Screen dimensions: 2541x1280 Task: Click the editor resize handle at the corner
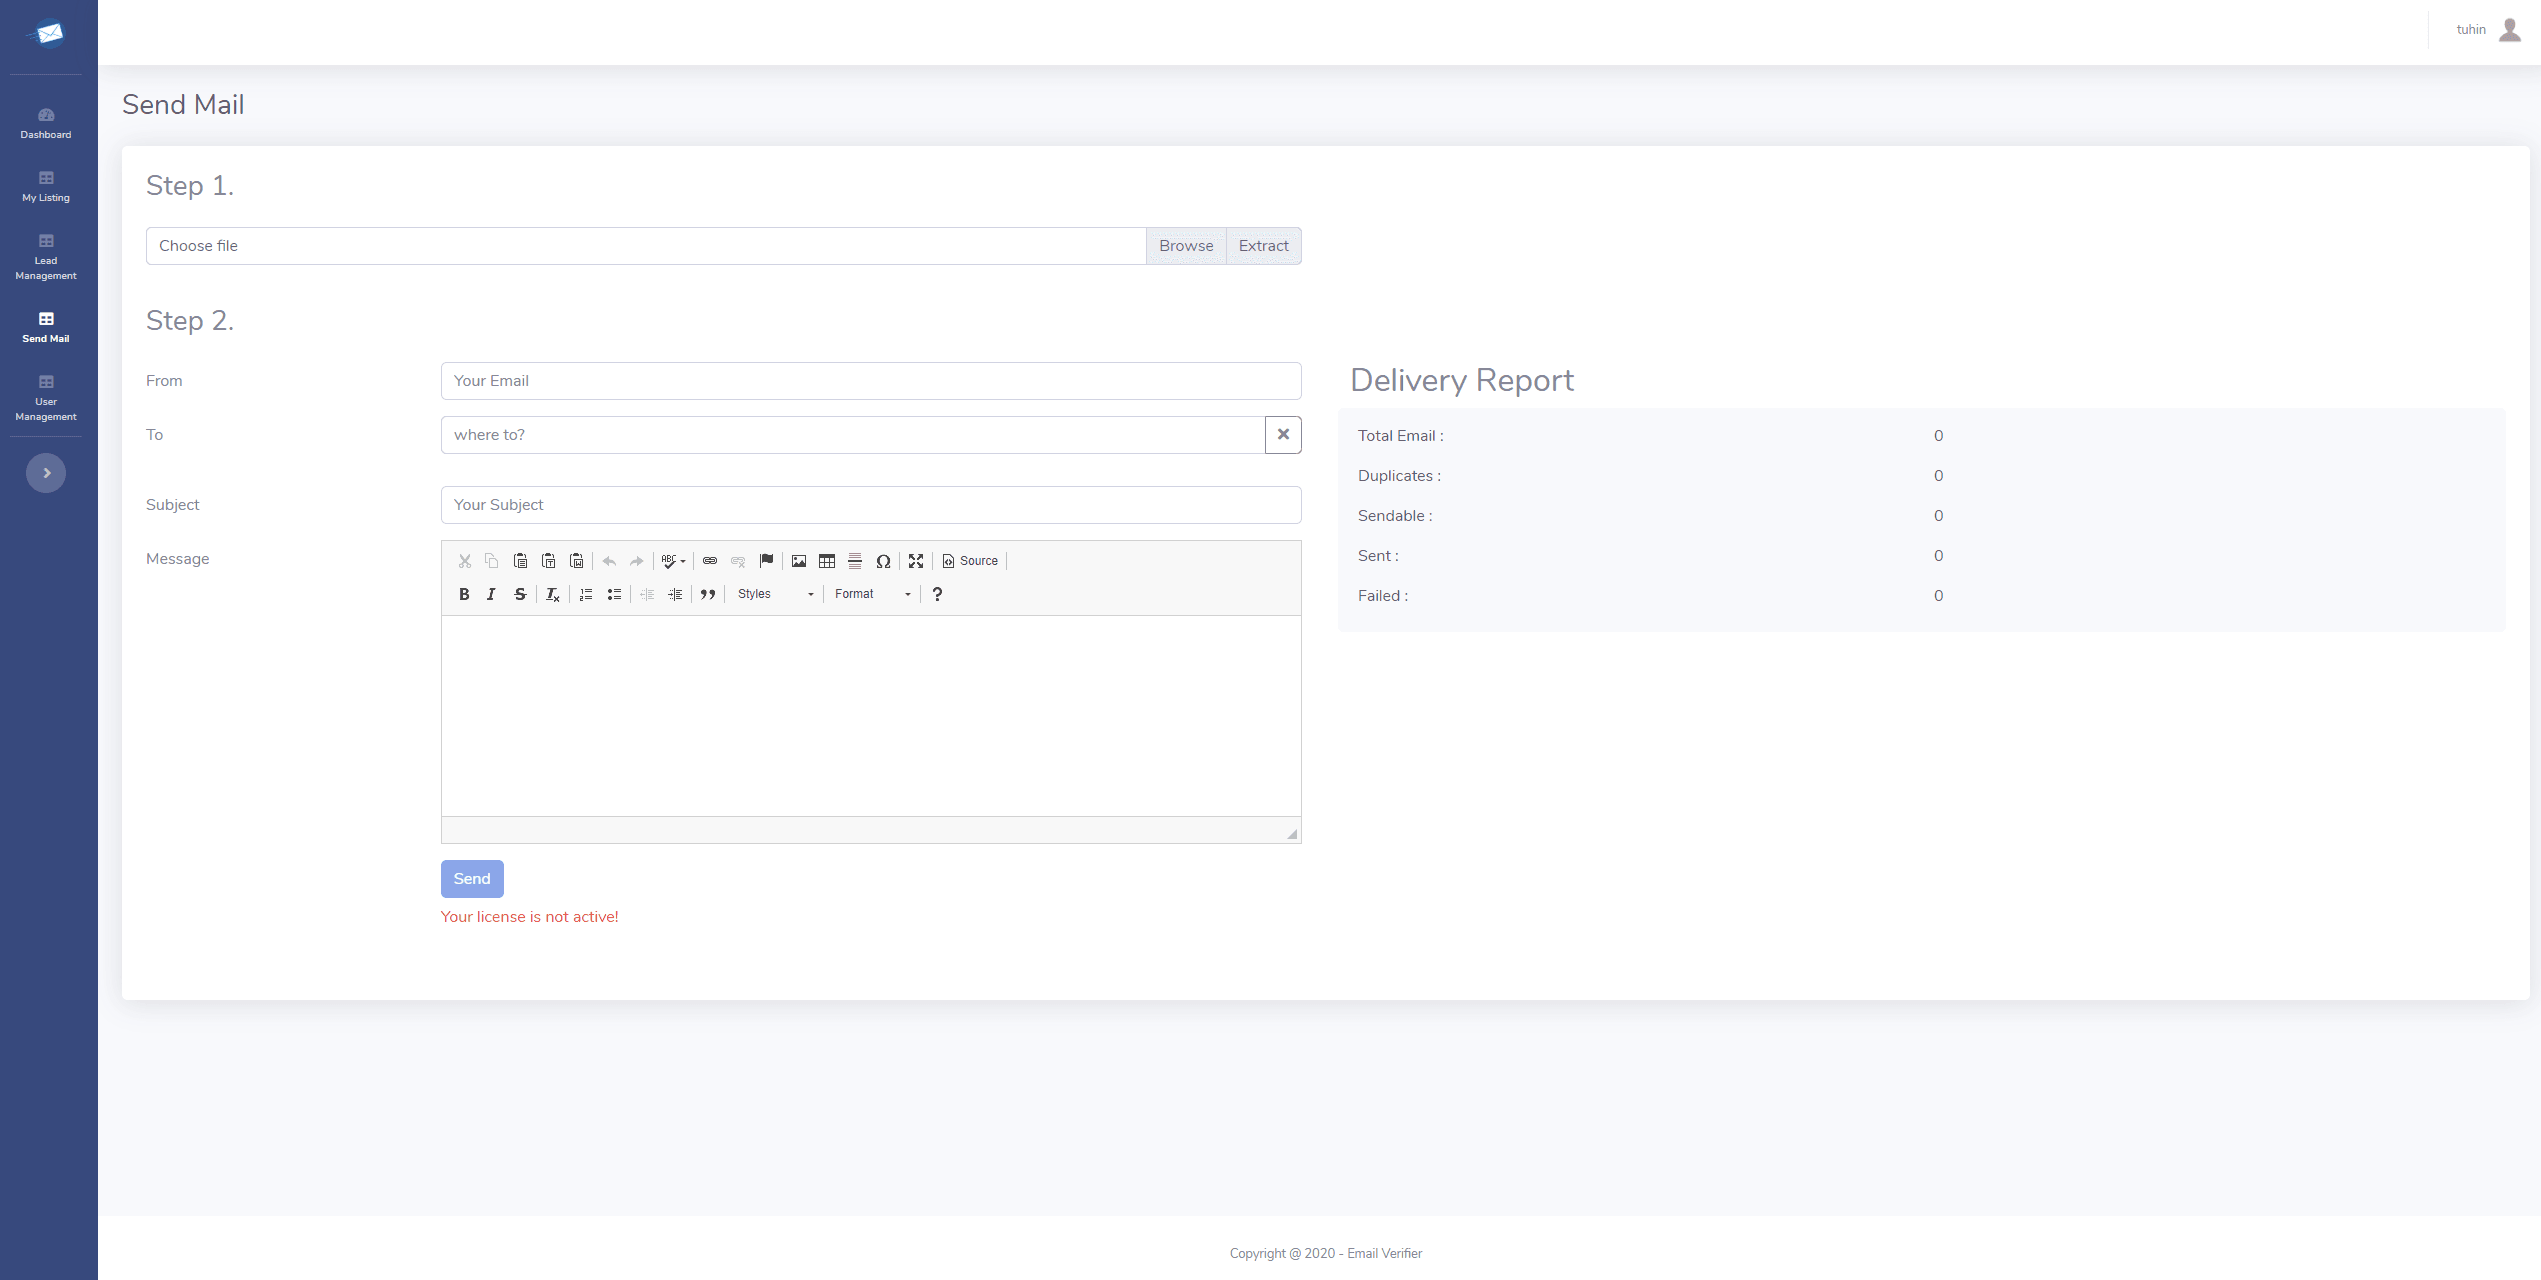pyautogui.click(x=1292, y=833)
